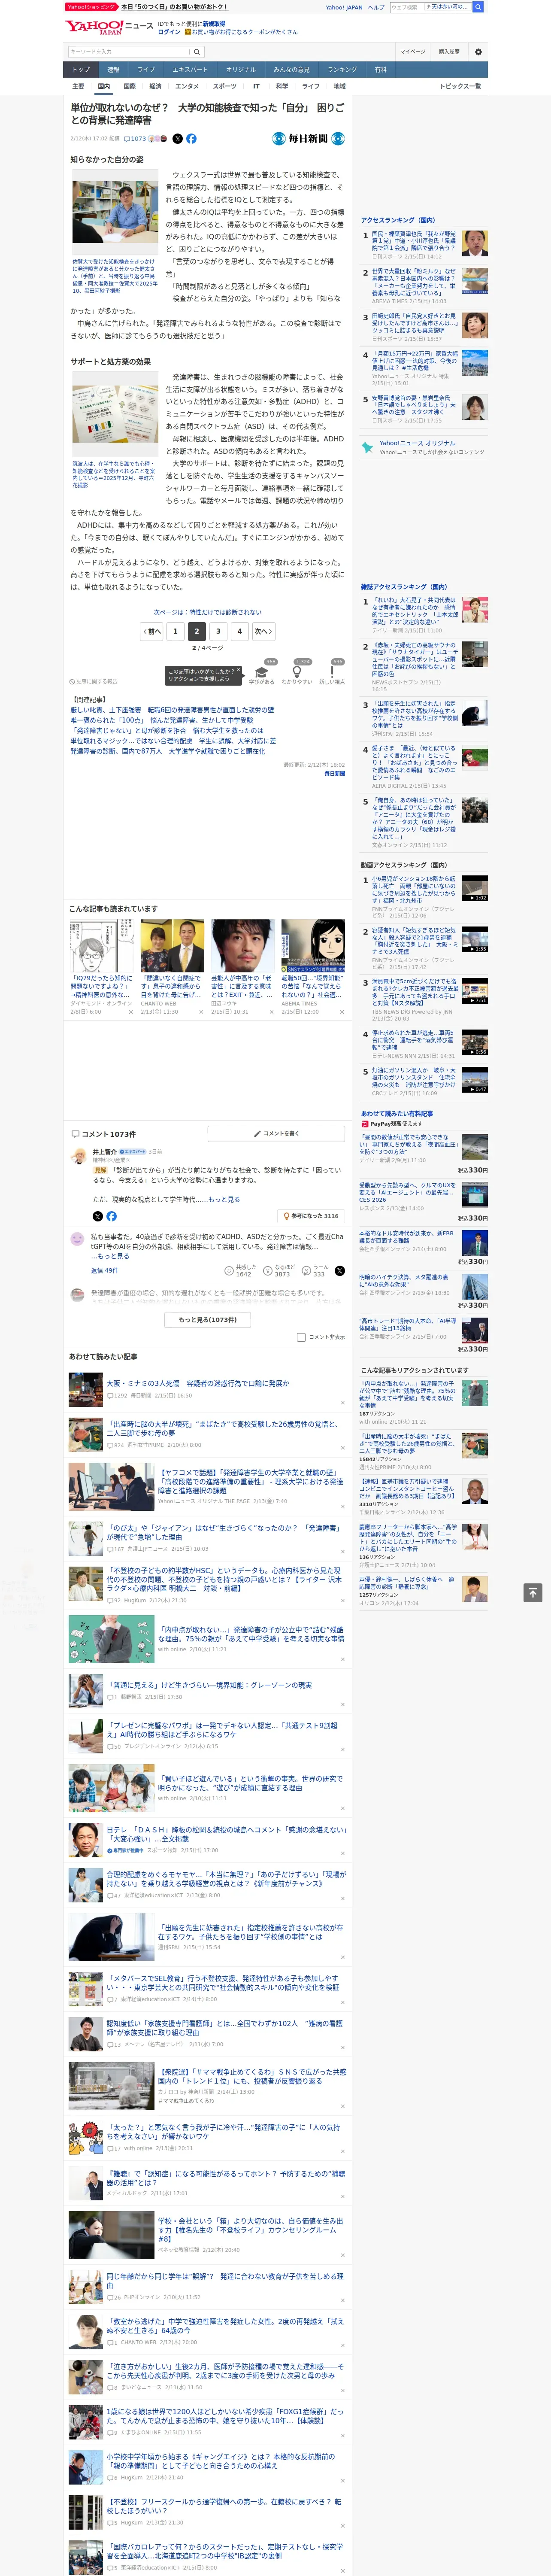The height and width of the screenshot is (2576, 551).
Task: Click the ログイン link
Action: click(169, 32)
